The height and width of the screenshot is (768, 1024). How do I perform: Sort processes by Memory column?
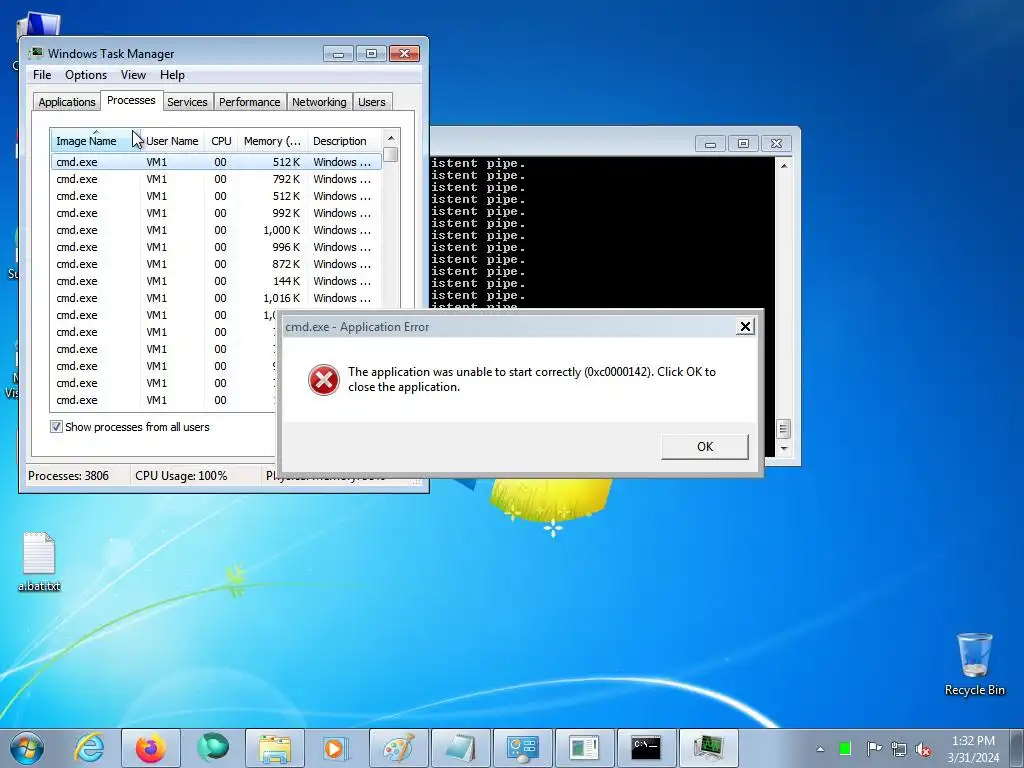point(272,141)
